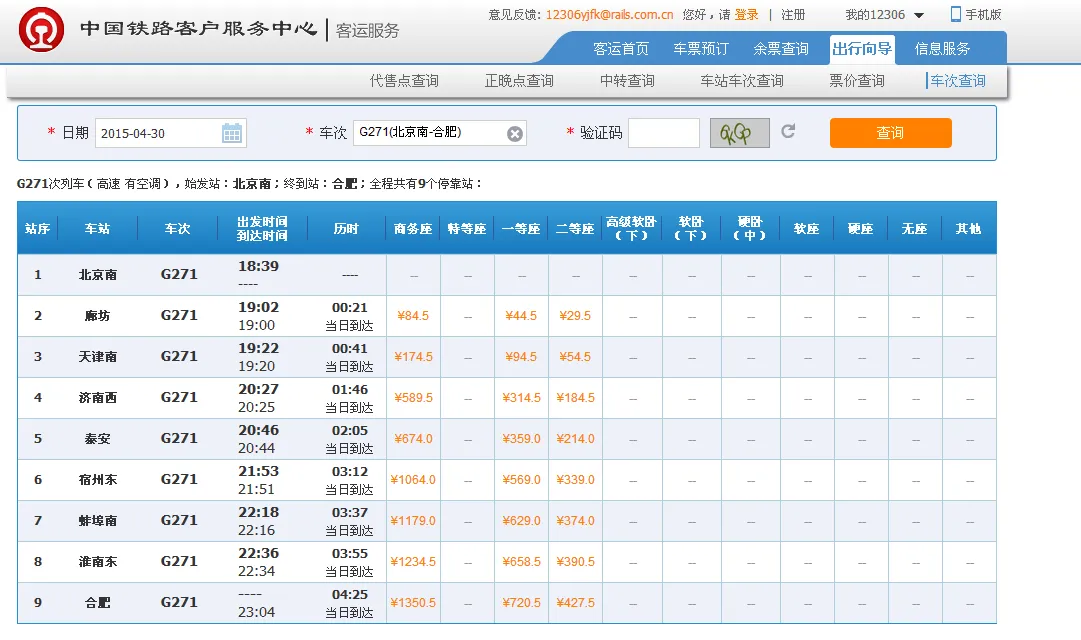Click the feedback email address link

coord(609,14)
